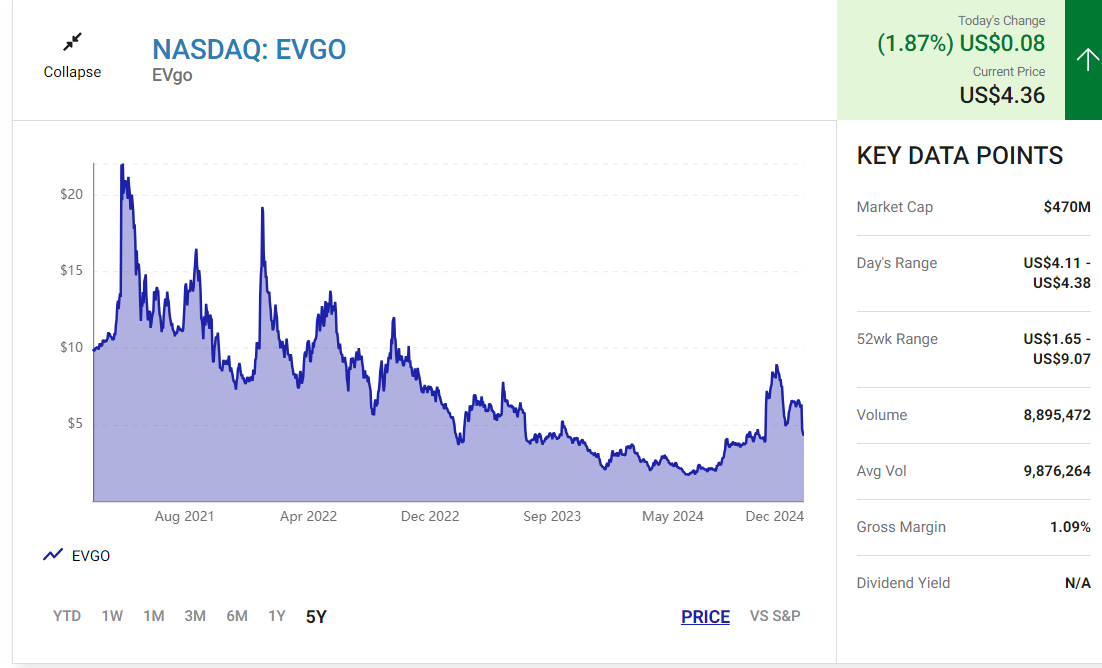Click the Volume label
1102x668 pixels.
pos(881,415)
